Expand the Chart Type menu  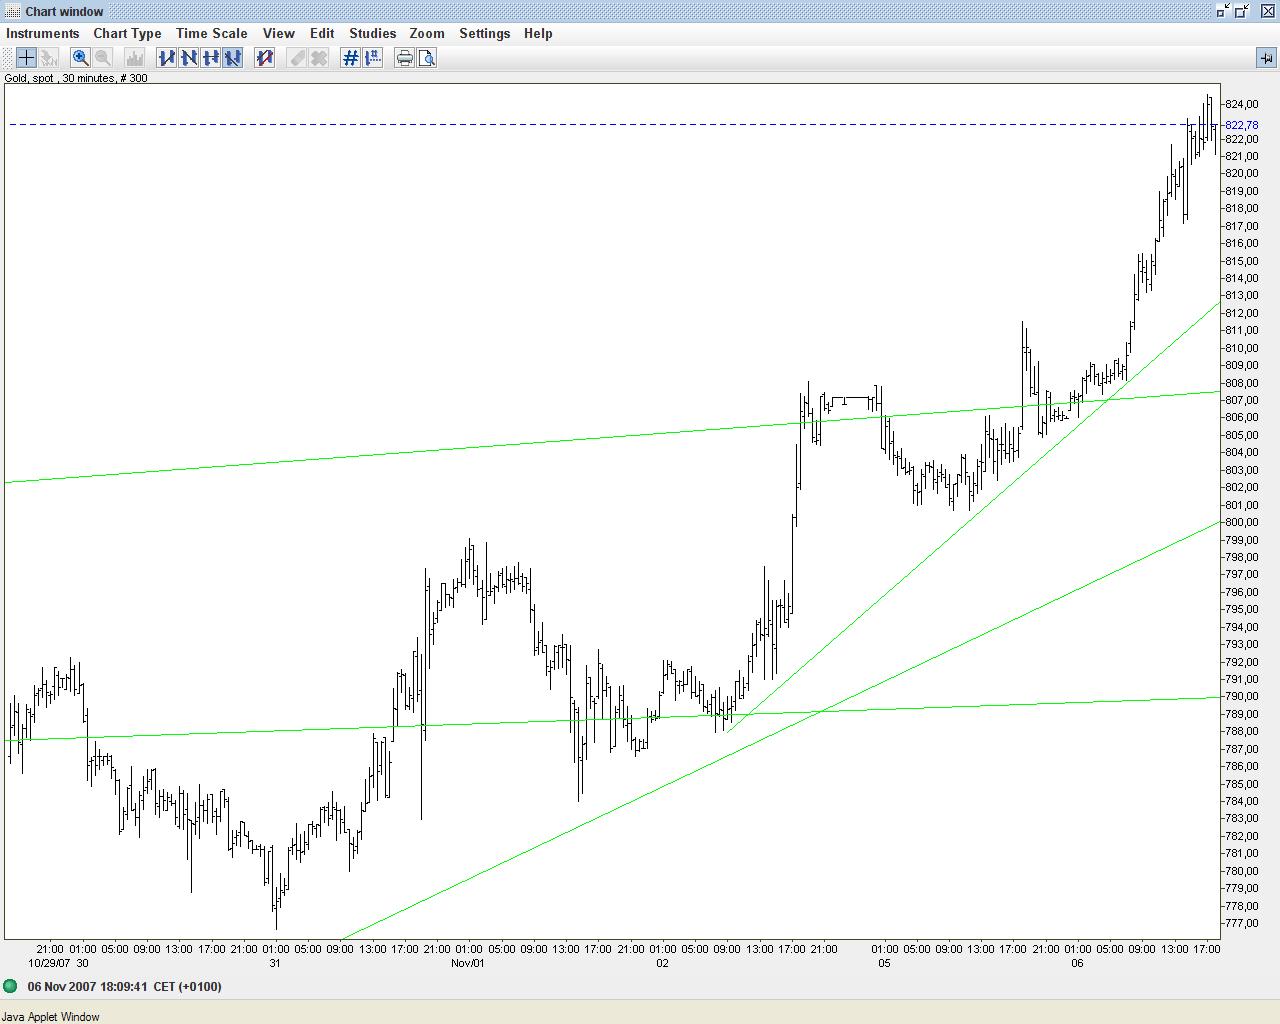pyautogui.click(x=127, y=33)
